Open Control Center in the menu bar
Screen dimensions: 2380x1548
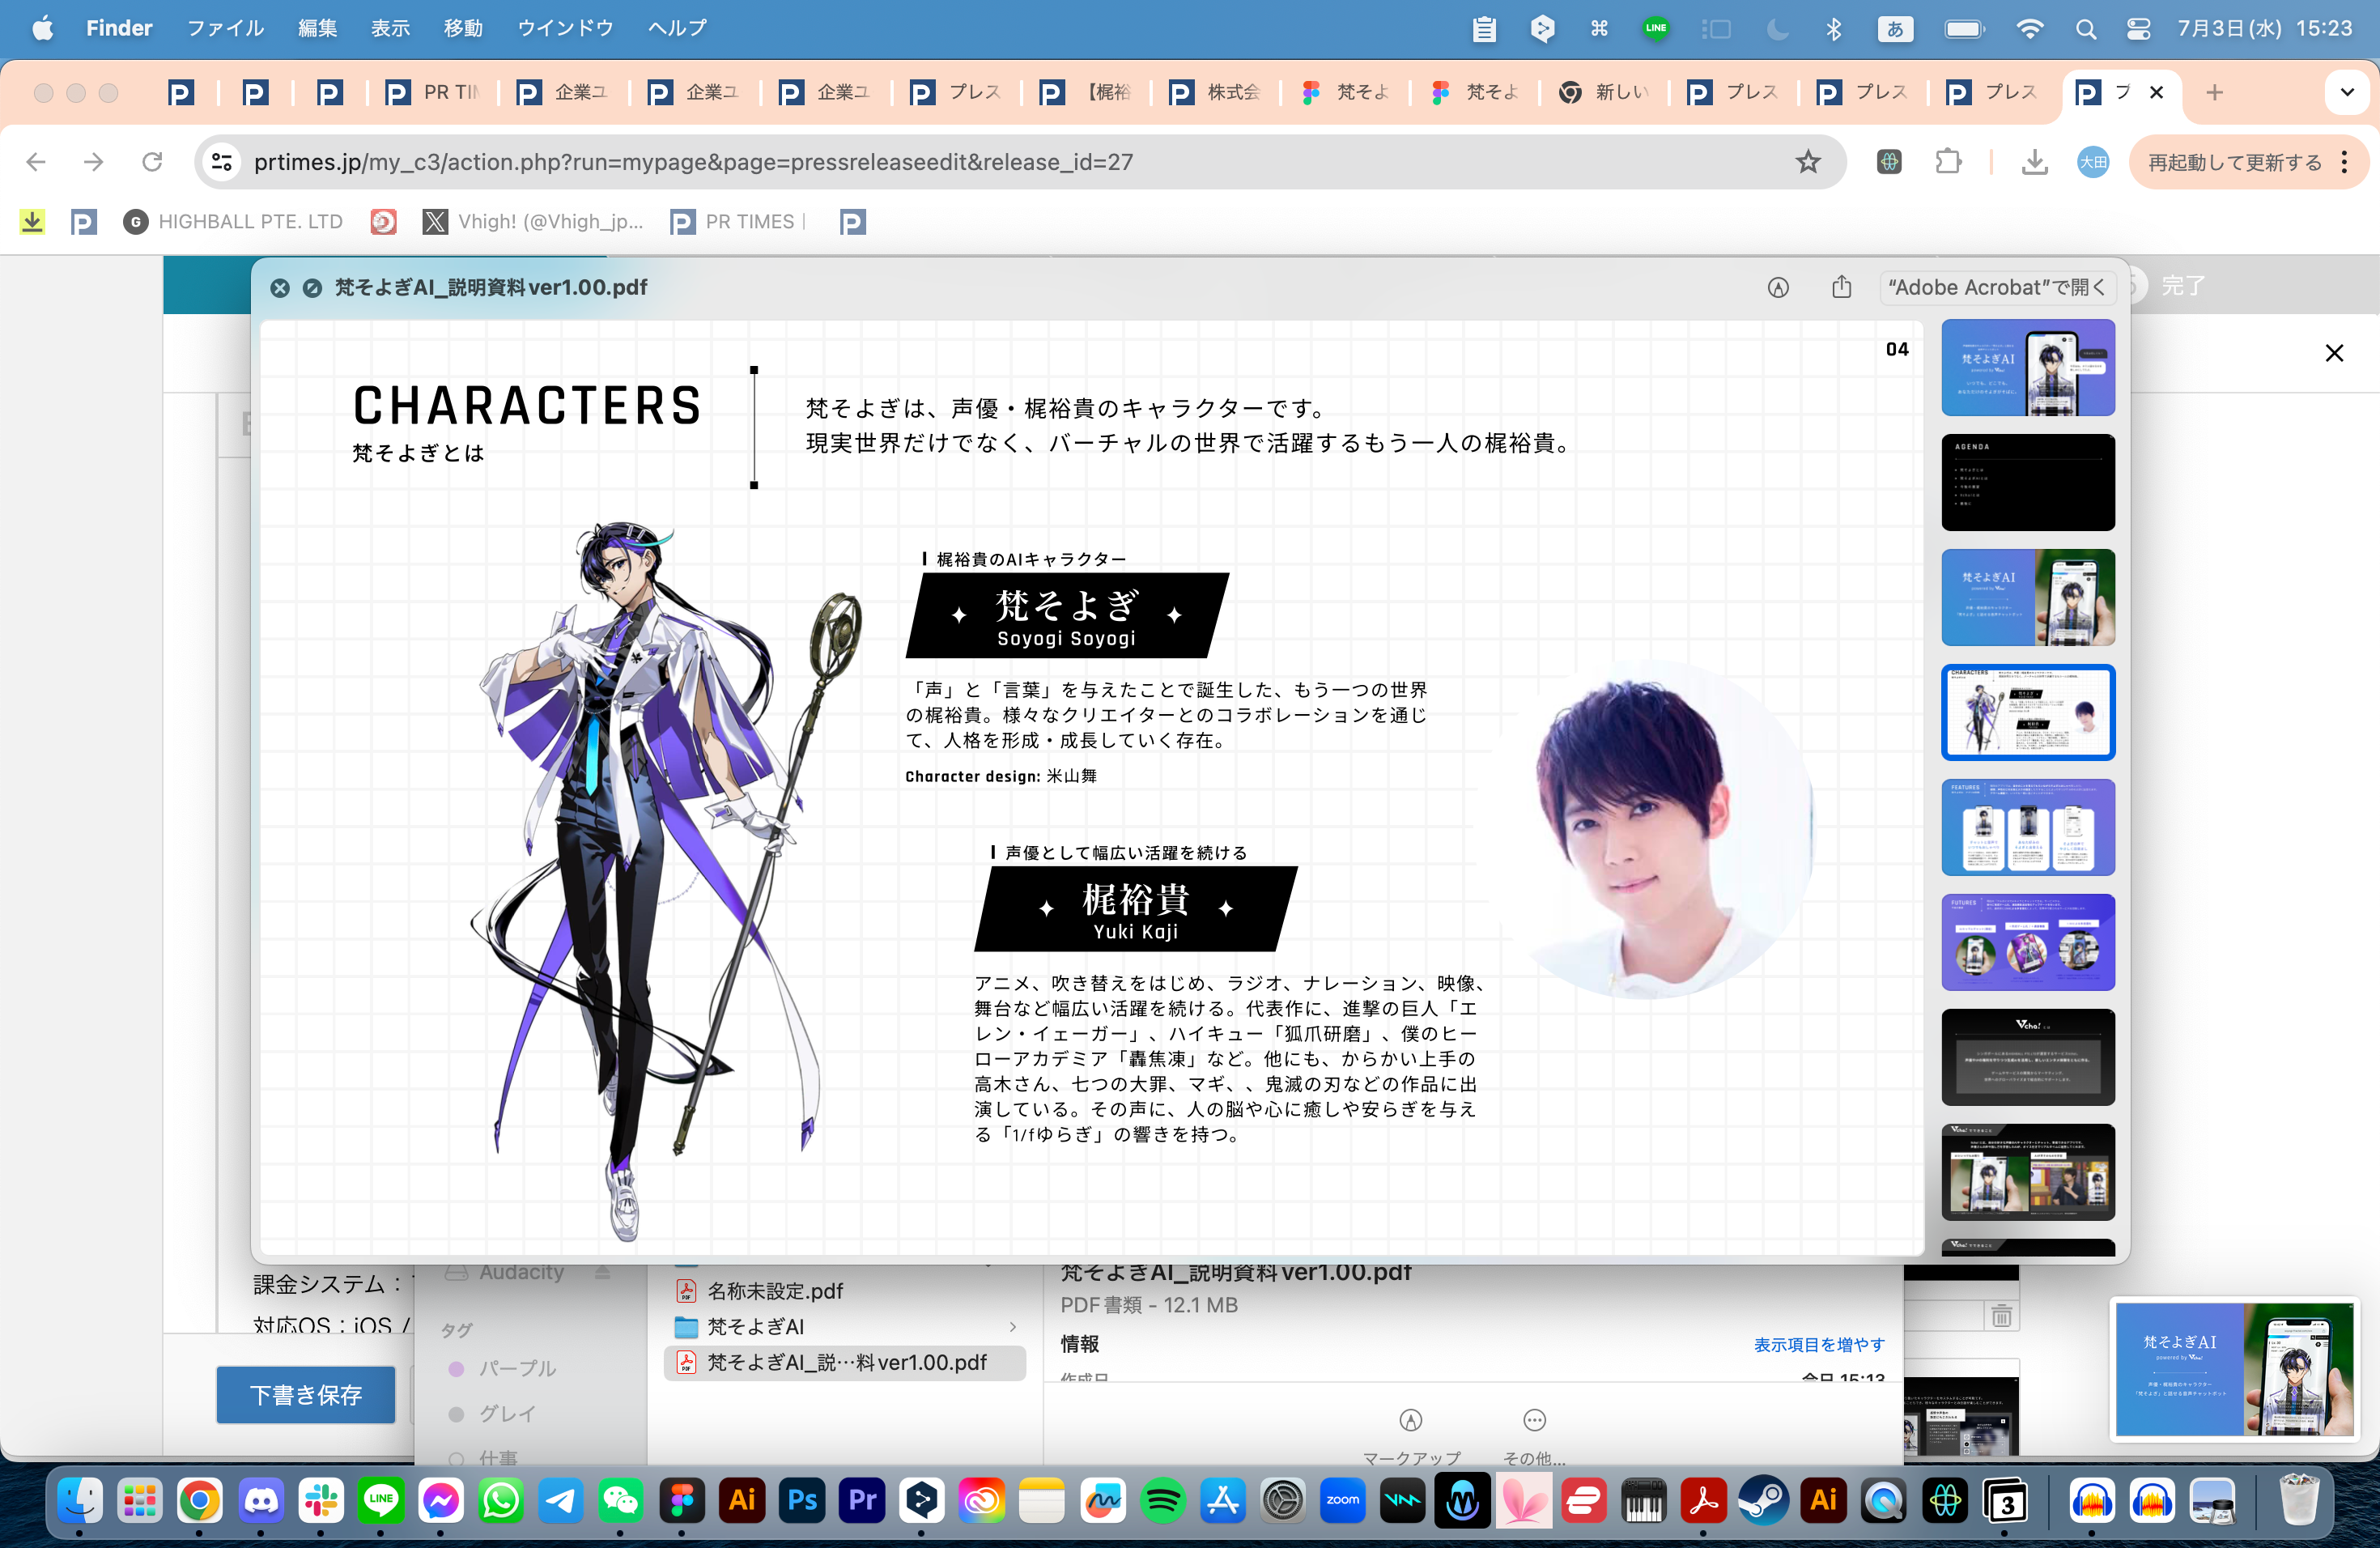(2138, 29)
